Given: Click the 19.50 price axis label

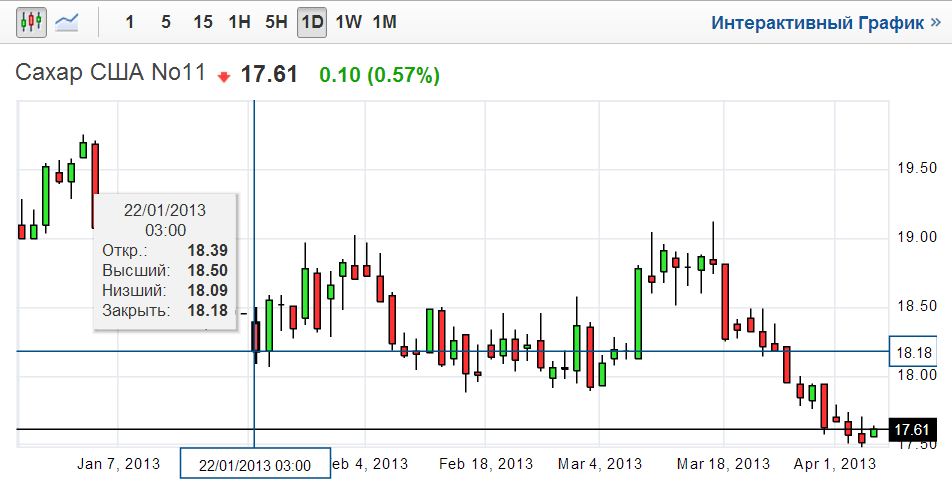Looking at the screenshot, I should pyautogui.click(x=917, y=168).
